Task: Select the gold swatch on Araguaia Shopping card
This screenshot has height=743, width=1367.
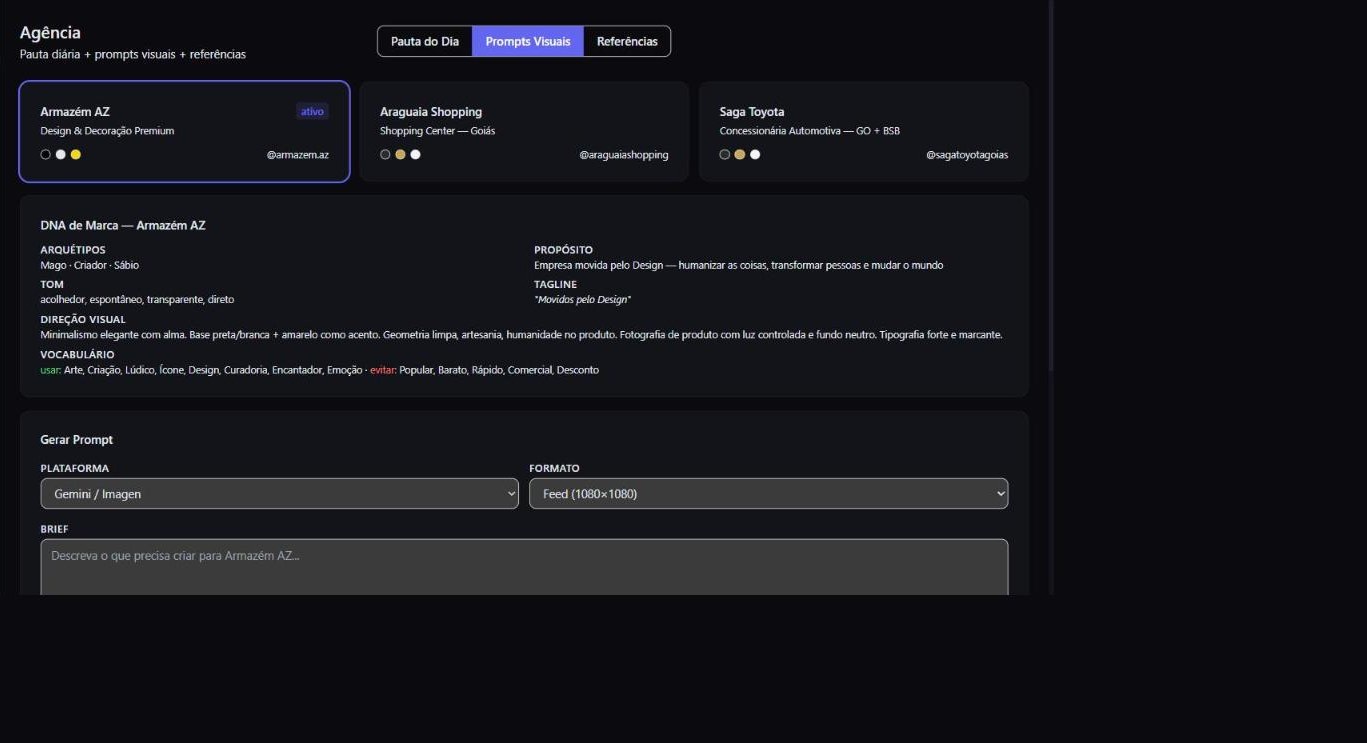Action: point(400,154)
